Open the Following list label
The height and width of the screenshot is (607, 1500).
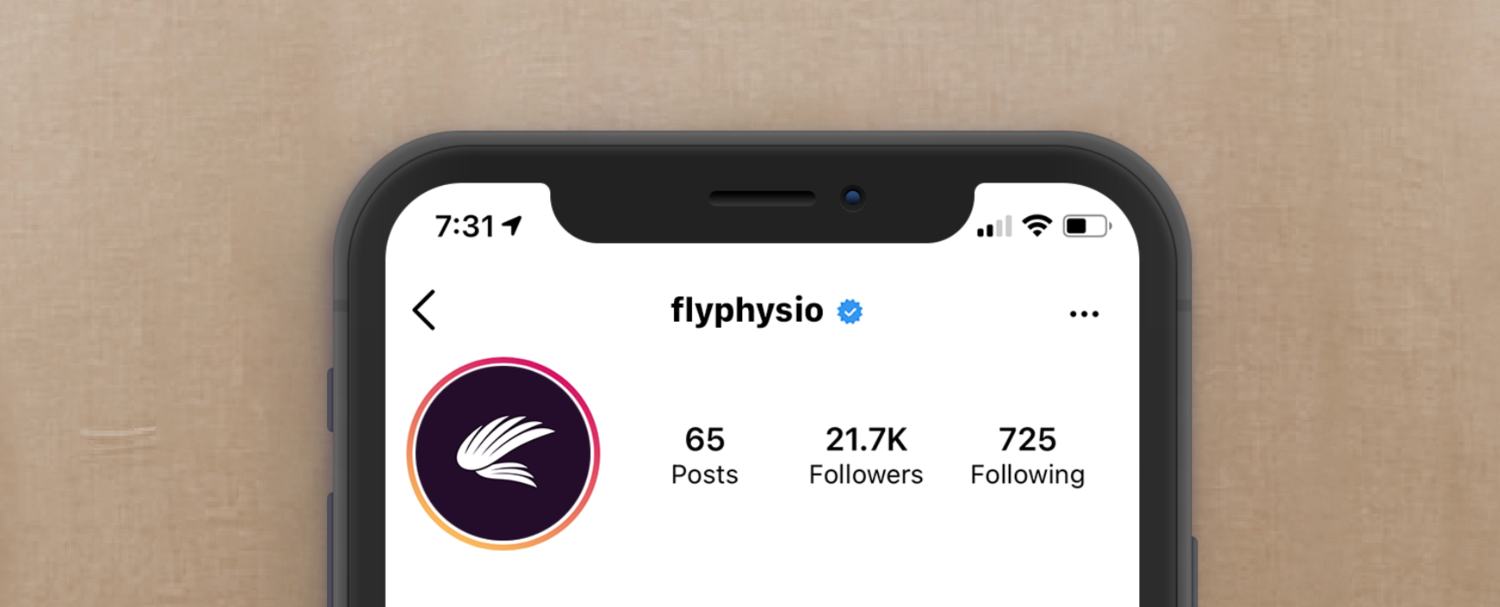point(1028,475)
